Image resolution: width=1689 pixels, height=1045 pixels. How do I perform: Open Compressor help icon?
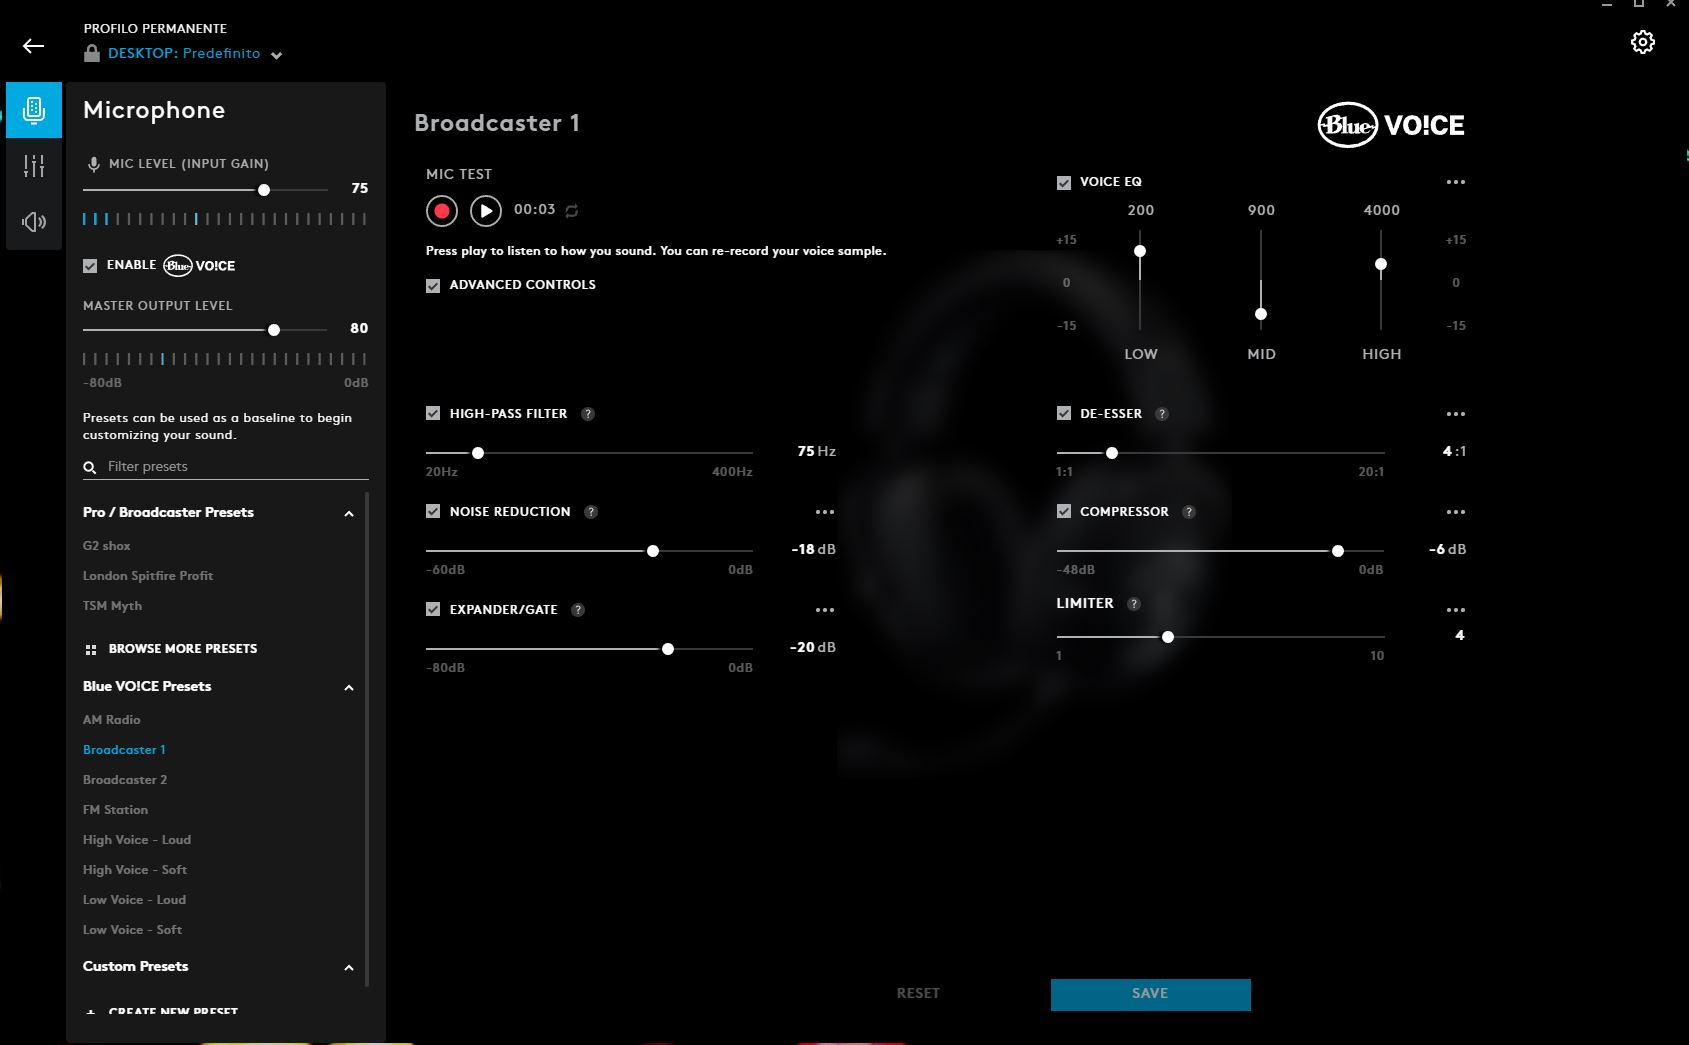click(x=1189, y=512)
